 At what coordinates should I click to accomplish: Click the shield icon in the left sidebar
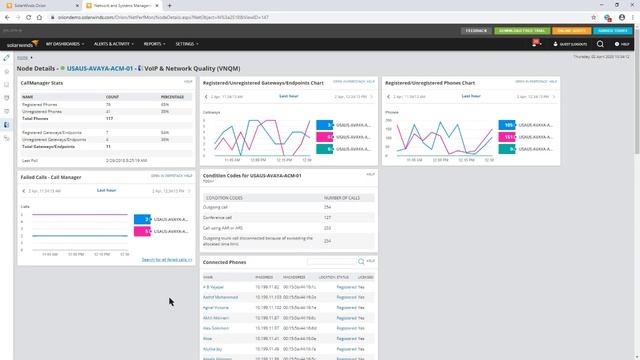point(7,98)
